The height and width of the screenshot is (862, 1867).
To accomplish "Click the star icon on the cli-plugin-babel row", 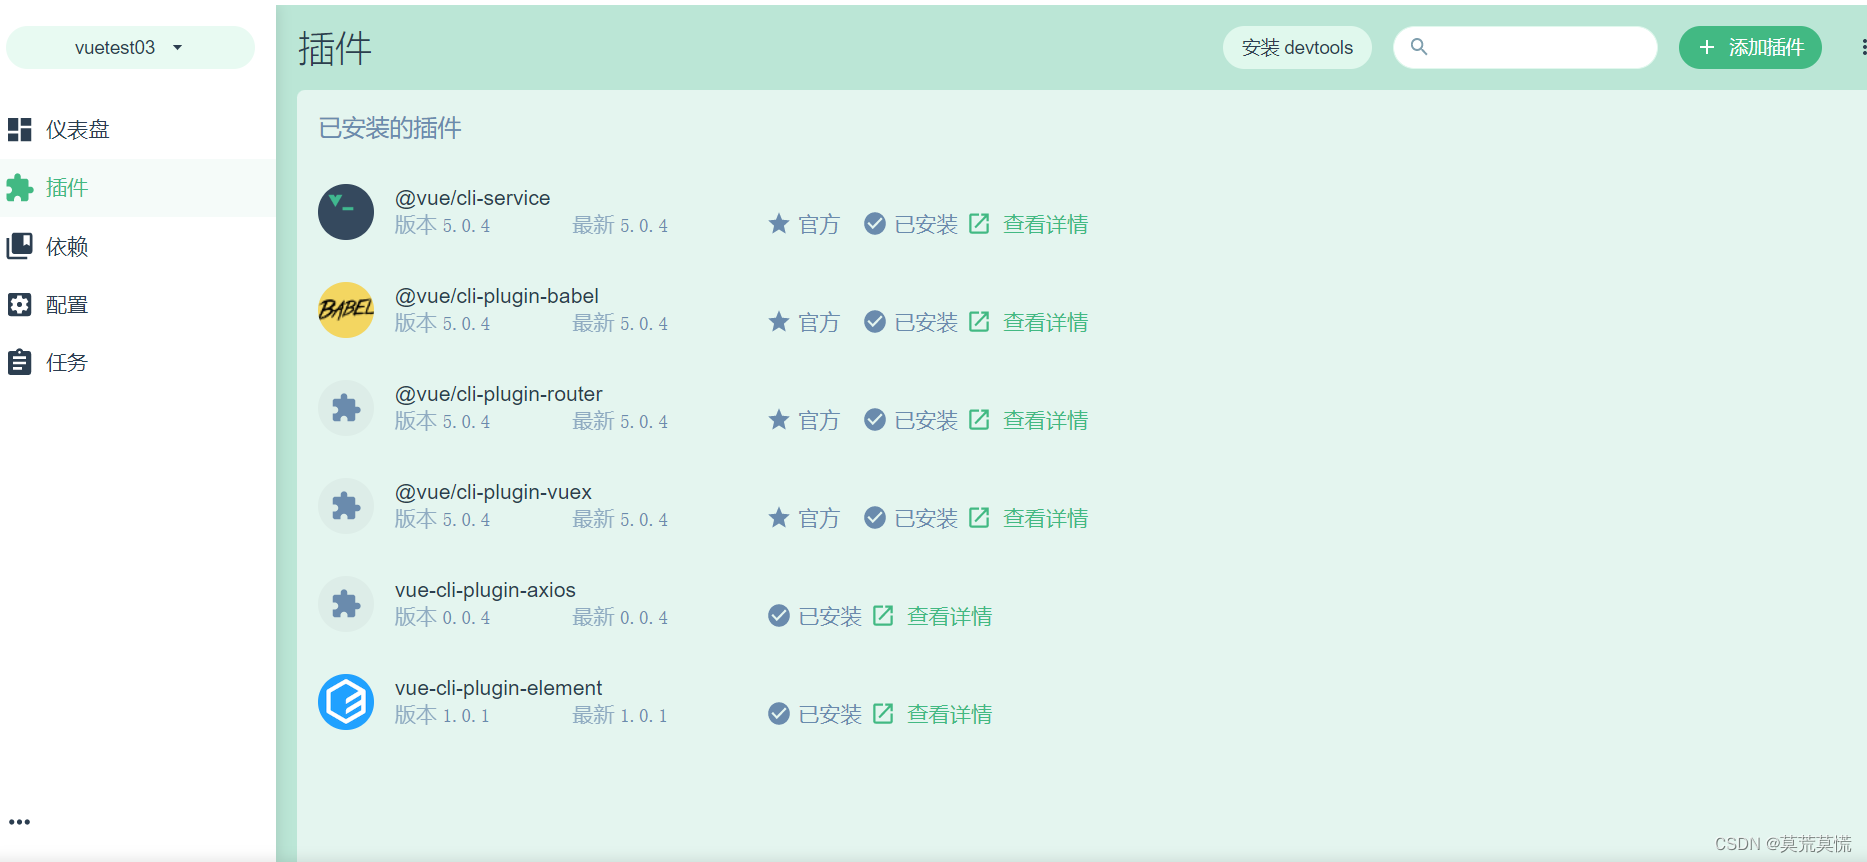I will pos(779,321).
